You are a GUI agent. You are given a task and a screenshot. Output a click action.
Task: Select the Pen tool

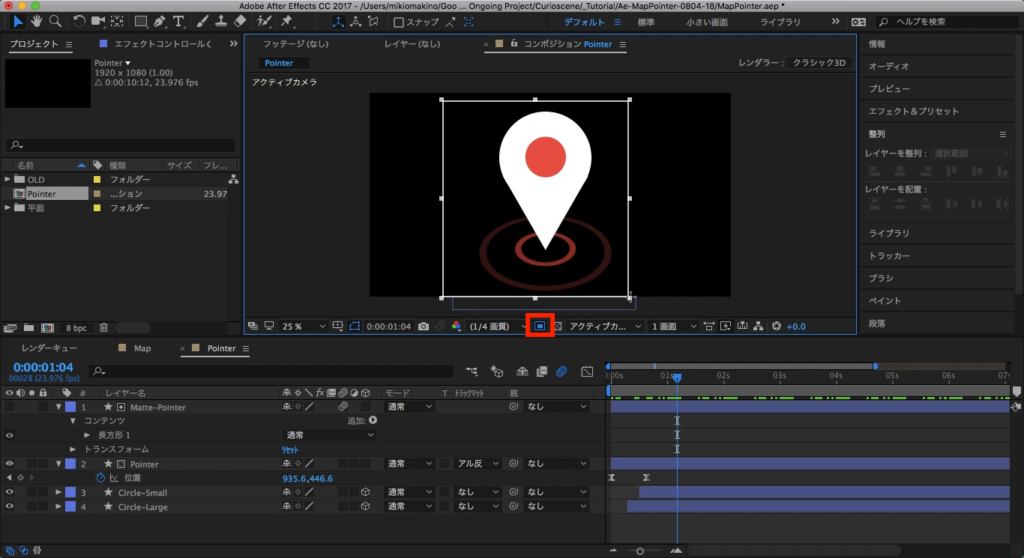click(x=158, y=21)
